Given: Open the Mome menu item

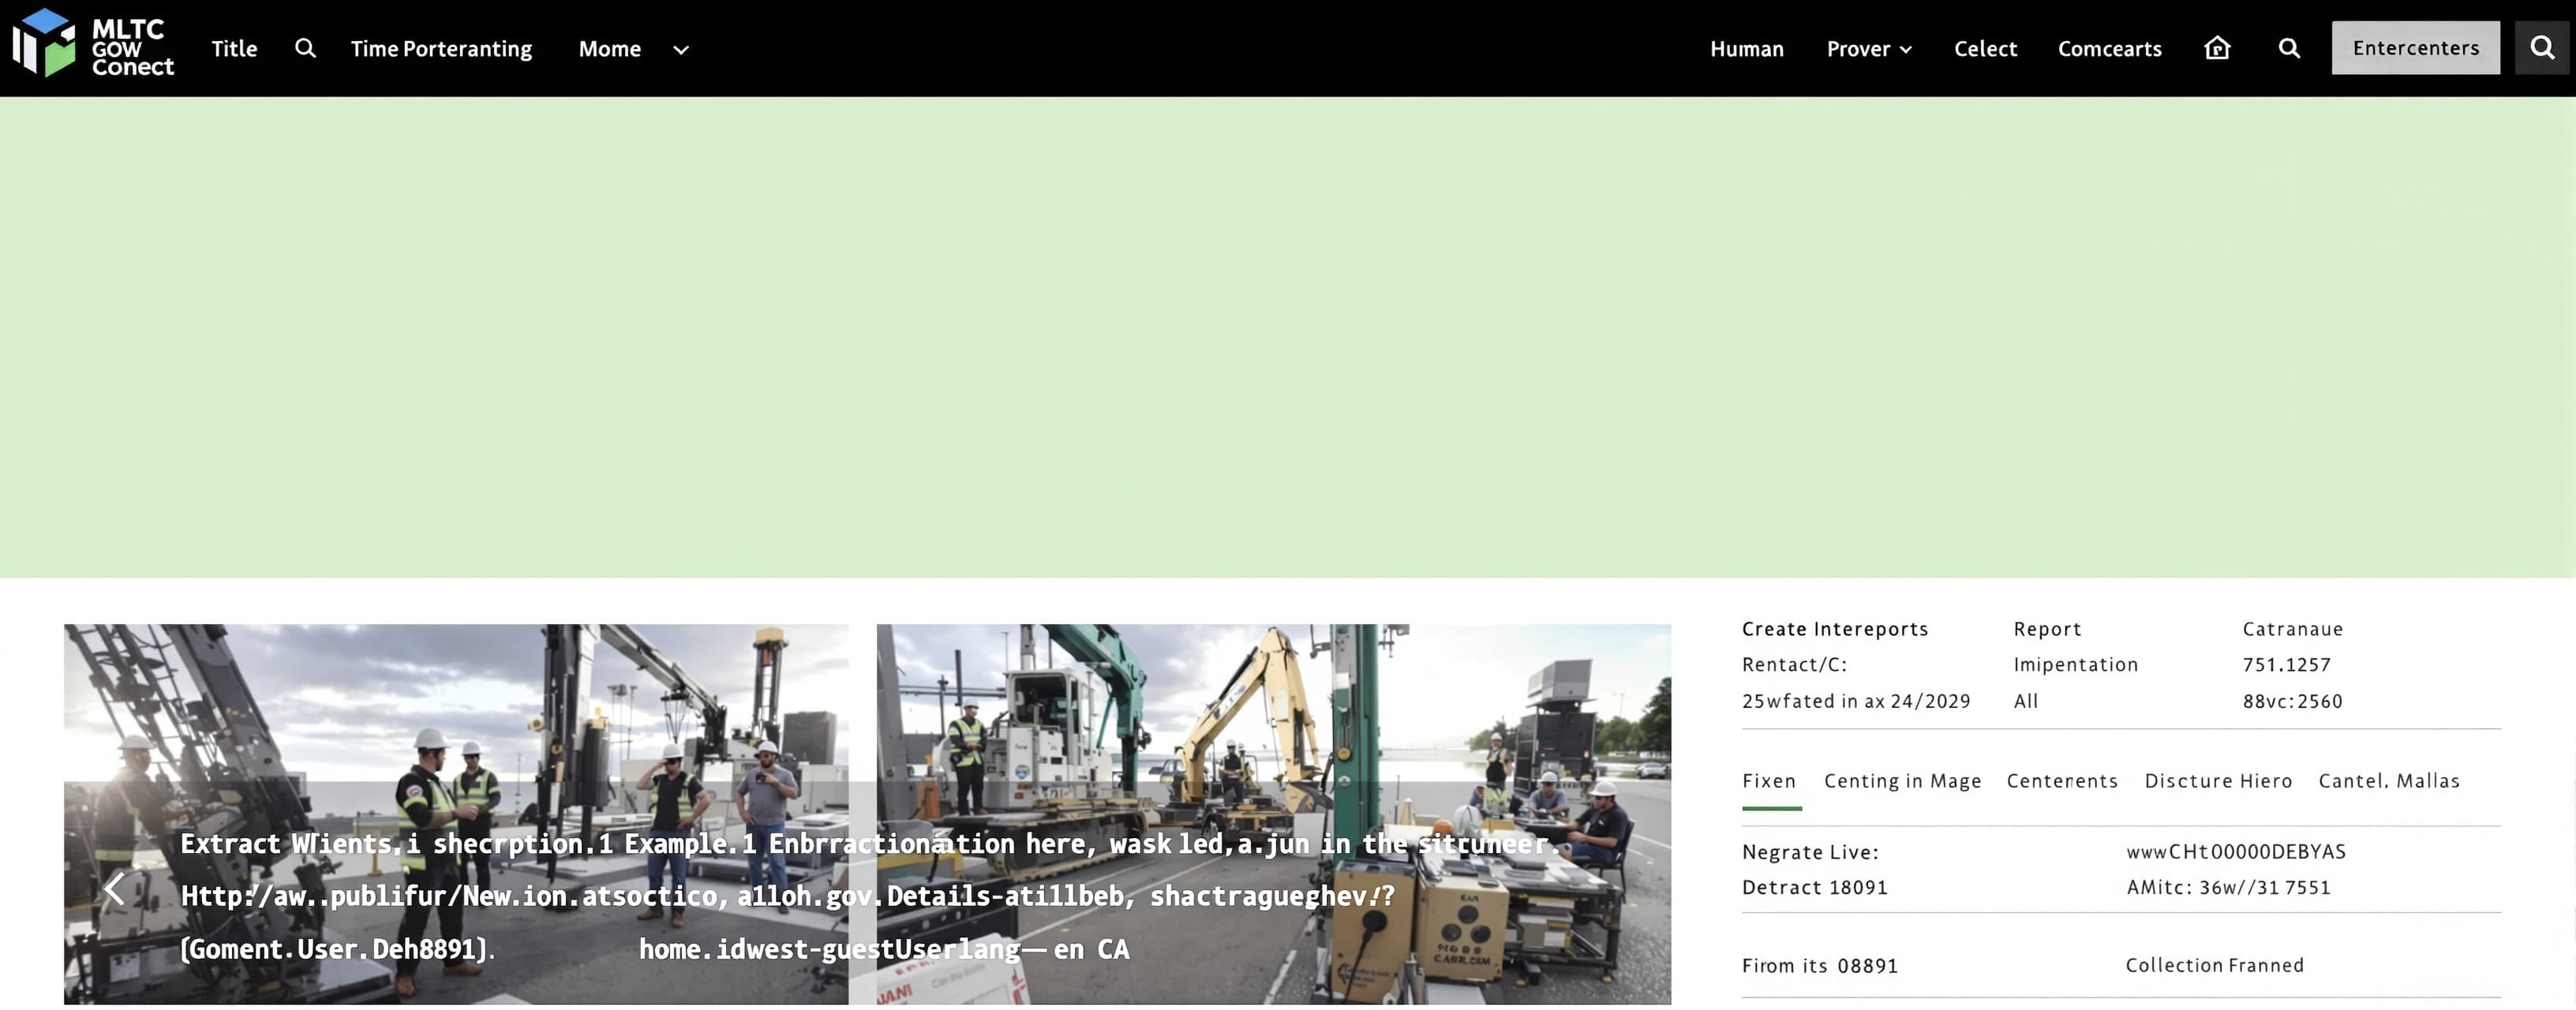Looking at the screenshot, I should (x=610, y=49).
